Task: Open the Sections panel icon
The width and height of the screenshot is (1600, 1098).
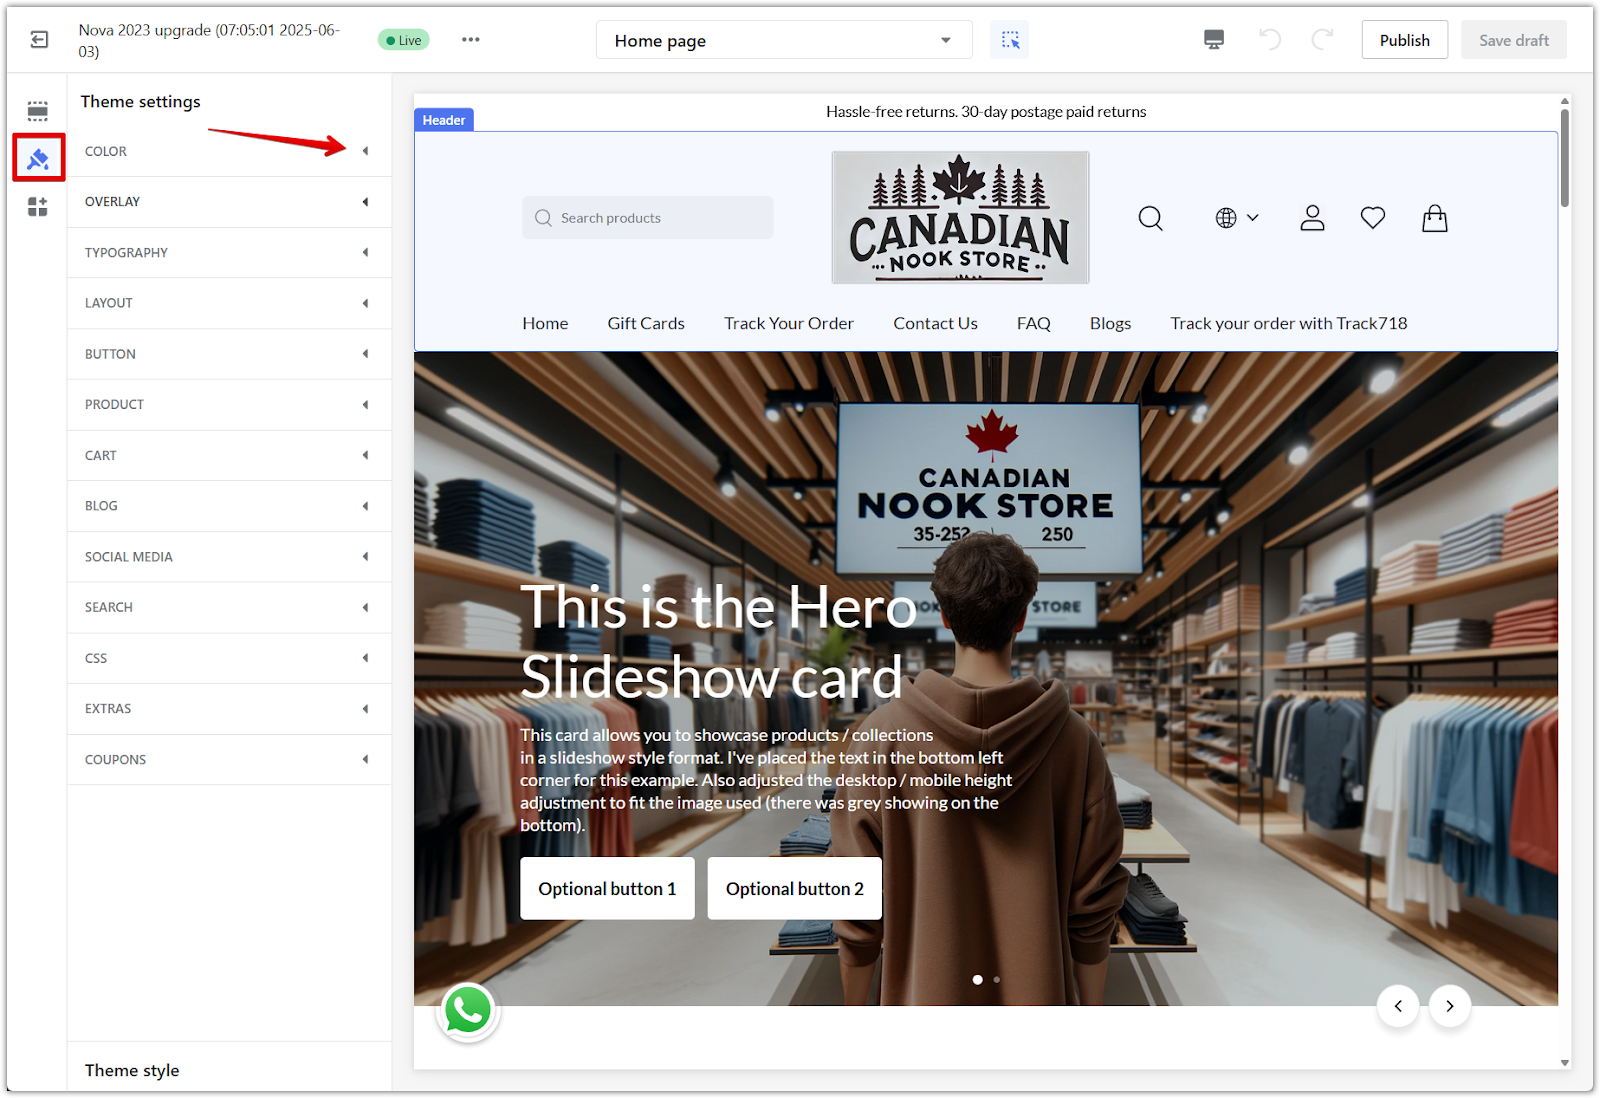Action: pyautogui.click(x=38, y=110)
